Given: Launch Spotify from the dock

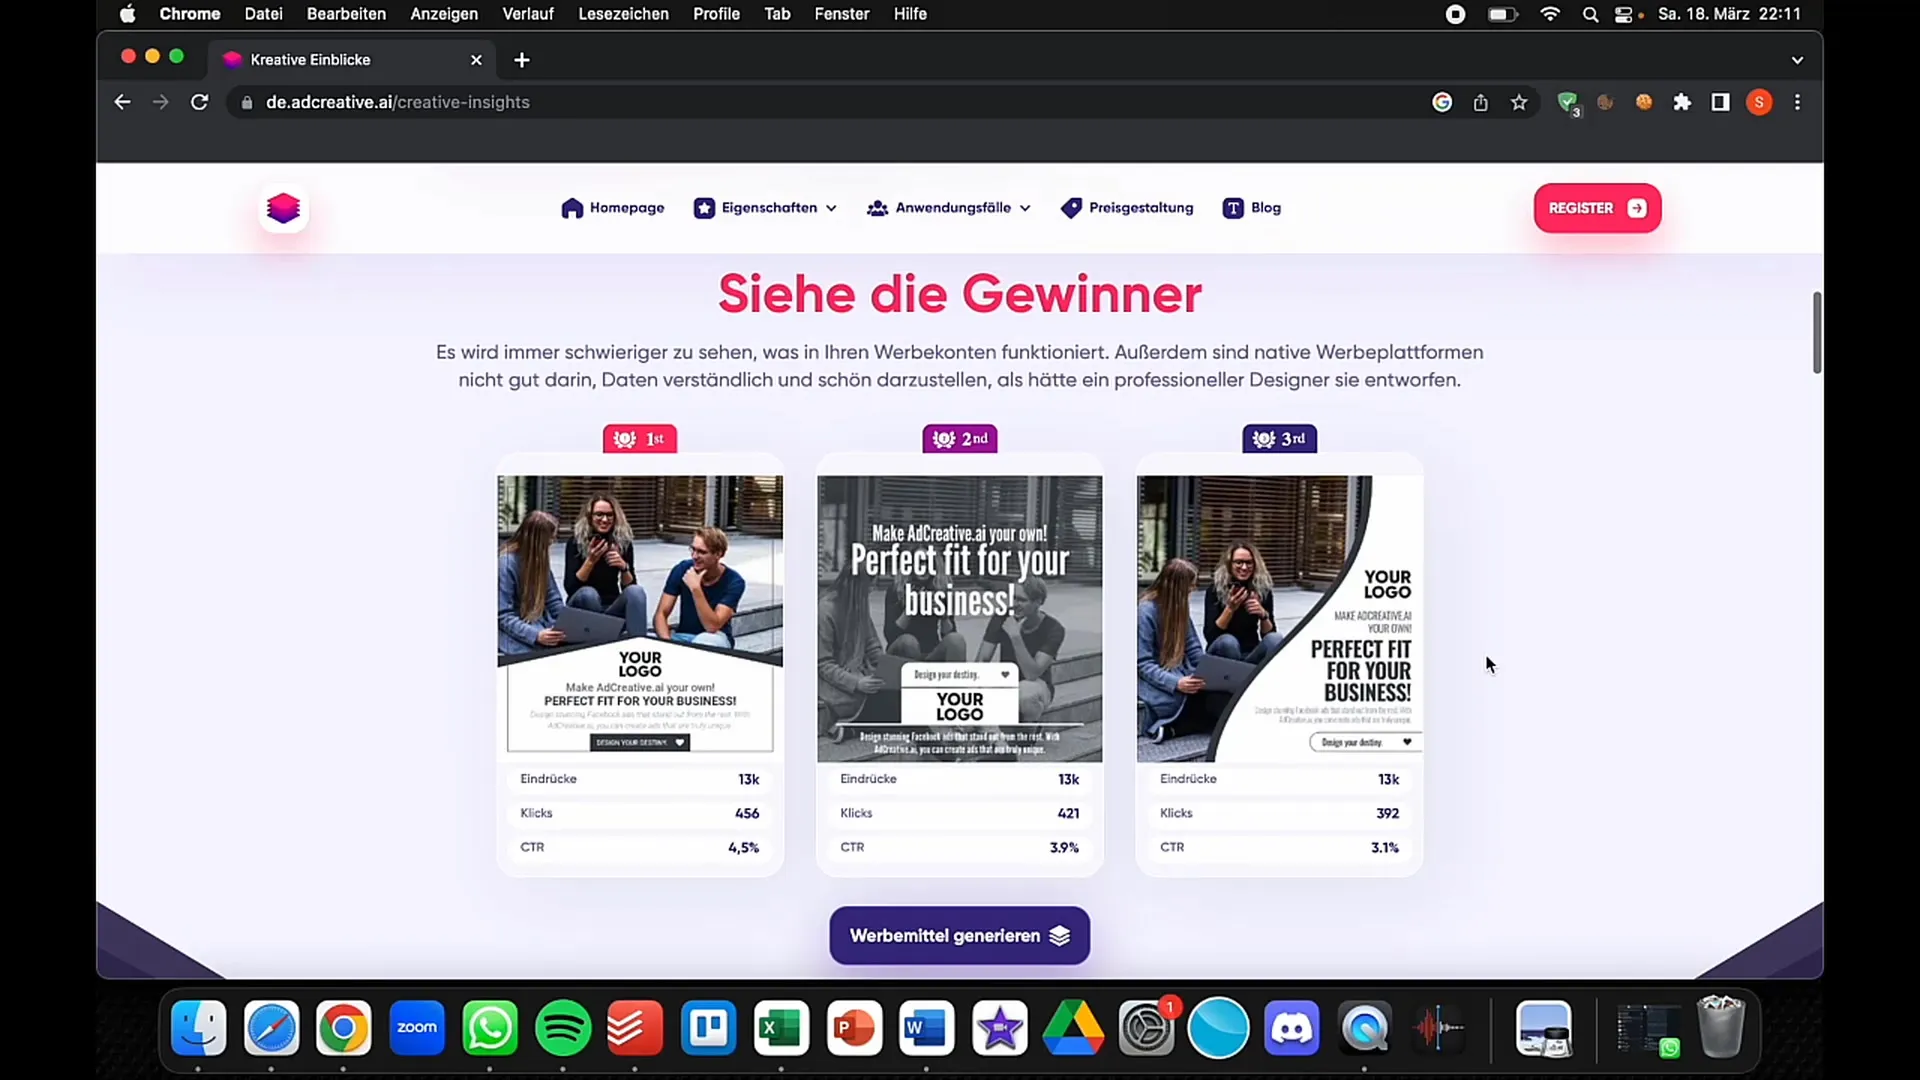Looking at the screenshot, I should click(x=563, y=1028).
